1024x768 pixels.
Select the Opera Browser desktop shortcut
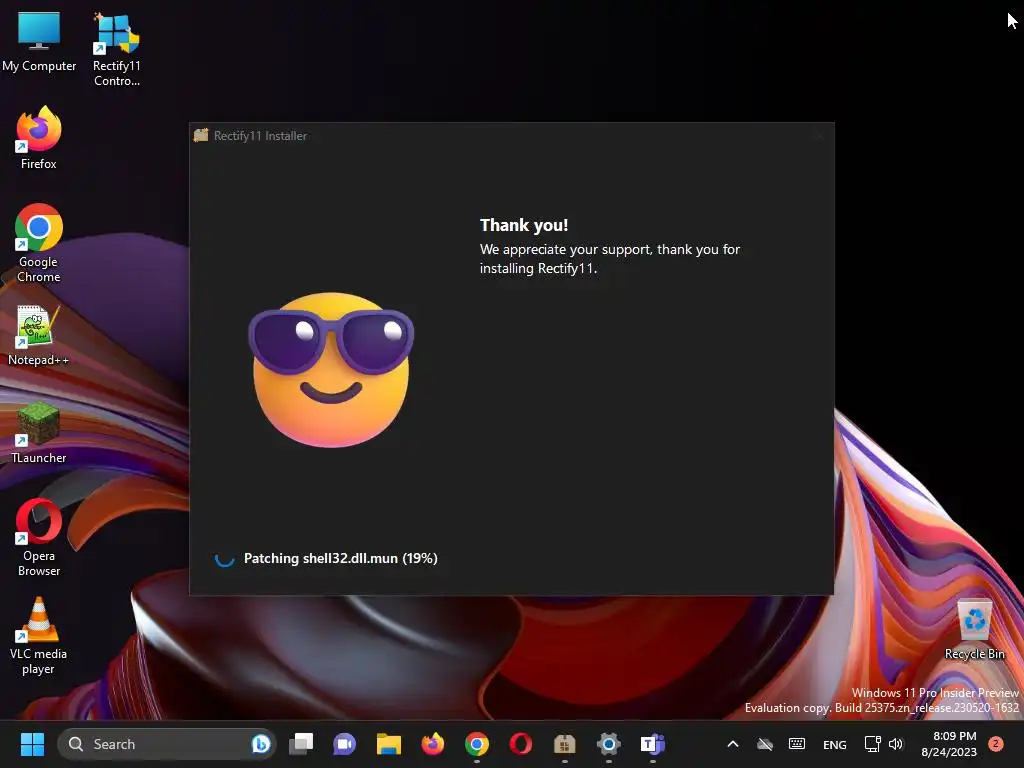click(x=39, y=537)
